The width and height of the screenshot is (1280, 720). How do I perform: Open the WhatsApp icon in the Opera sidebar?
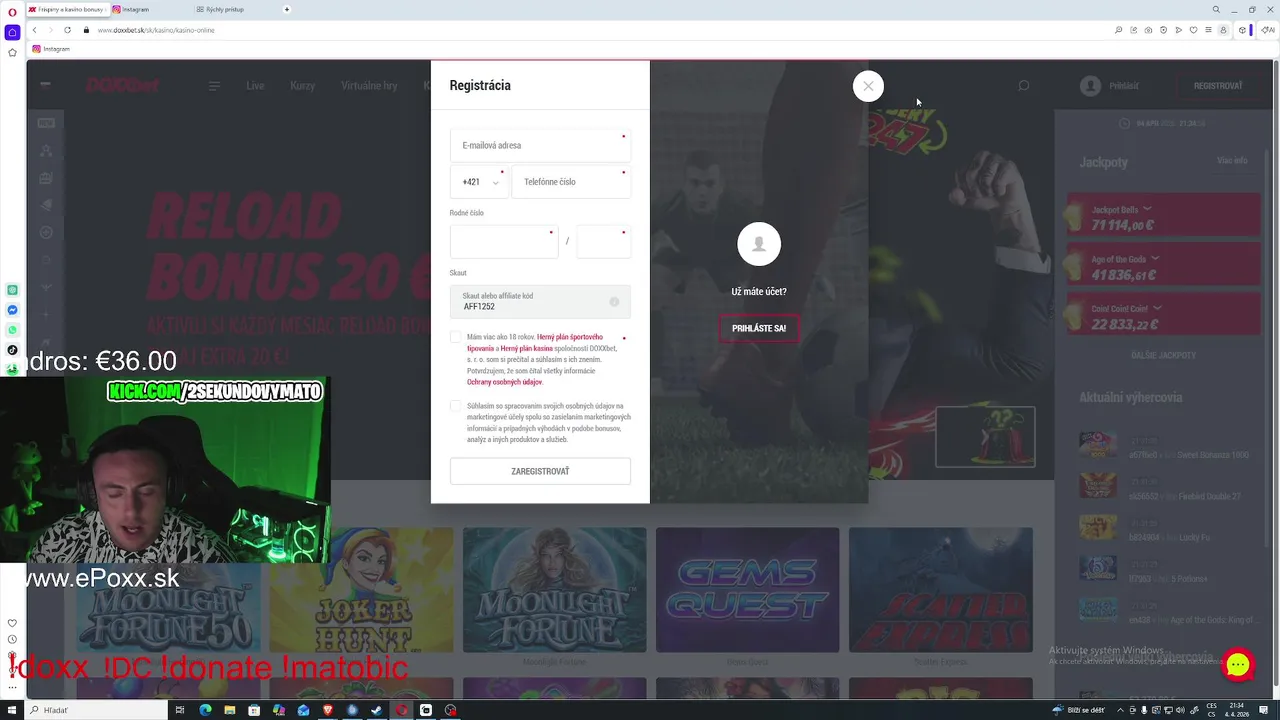click(x=12, y=330)
